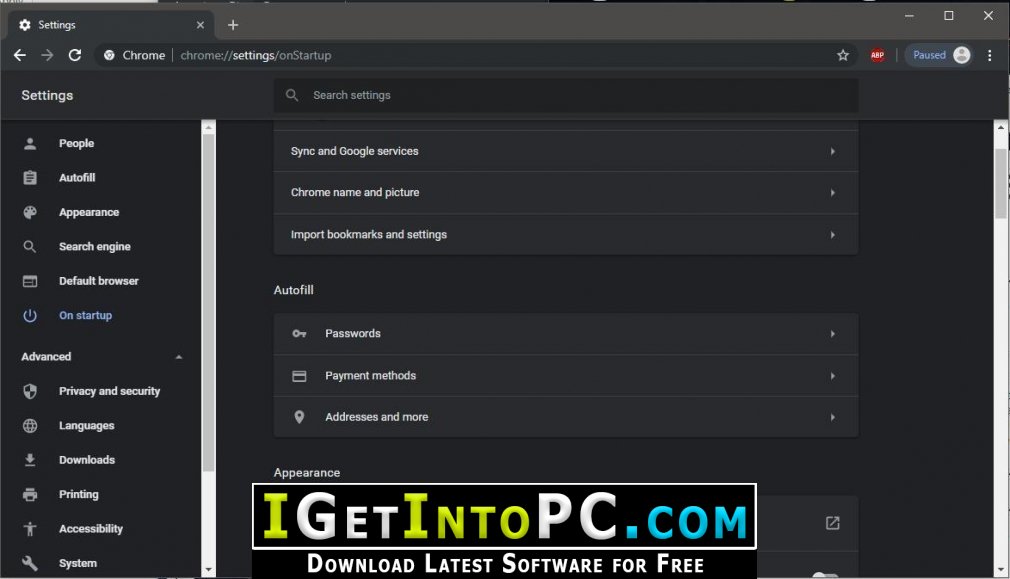Collapse the Advanced section in sidebar
1010x579 pixels.
(179, 357)
